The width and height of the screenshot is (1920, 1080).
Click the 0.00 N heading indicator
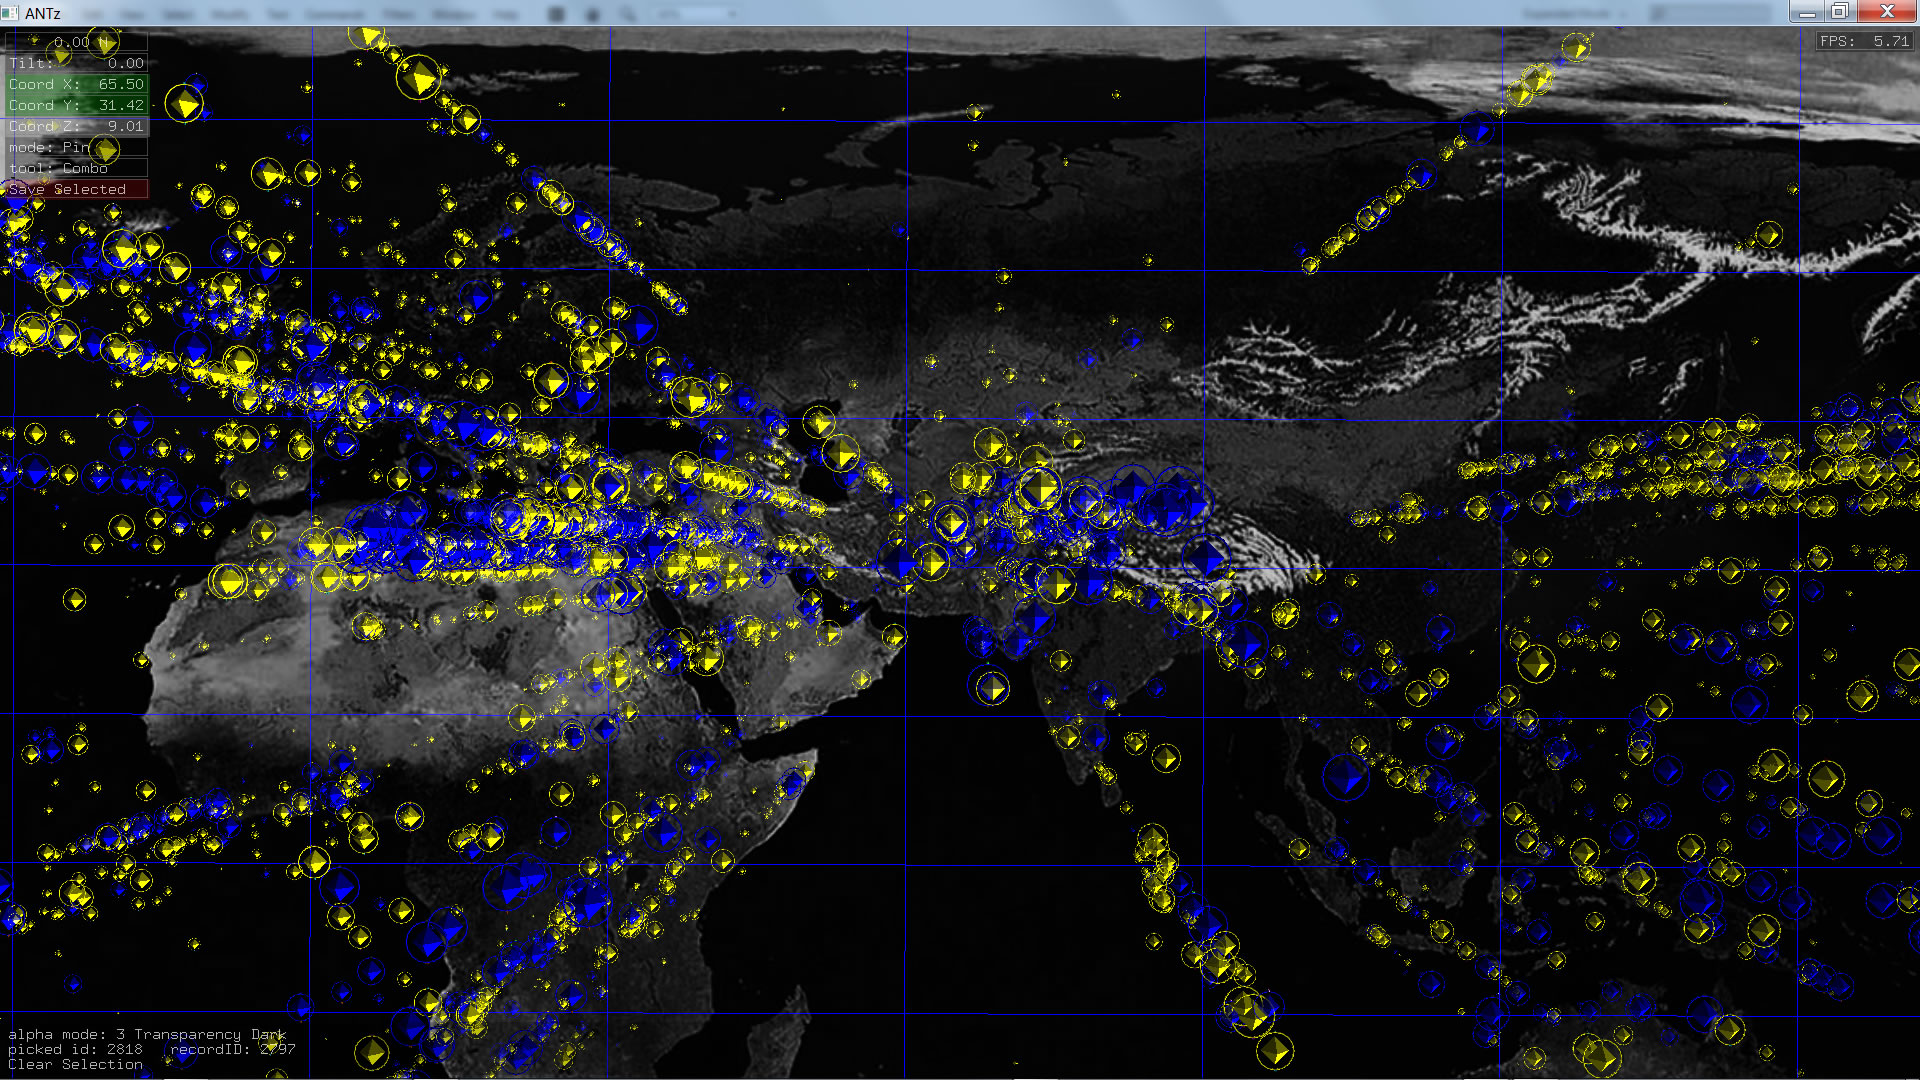pos(76,42)
